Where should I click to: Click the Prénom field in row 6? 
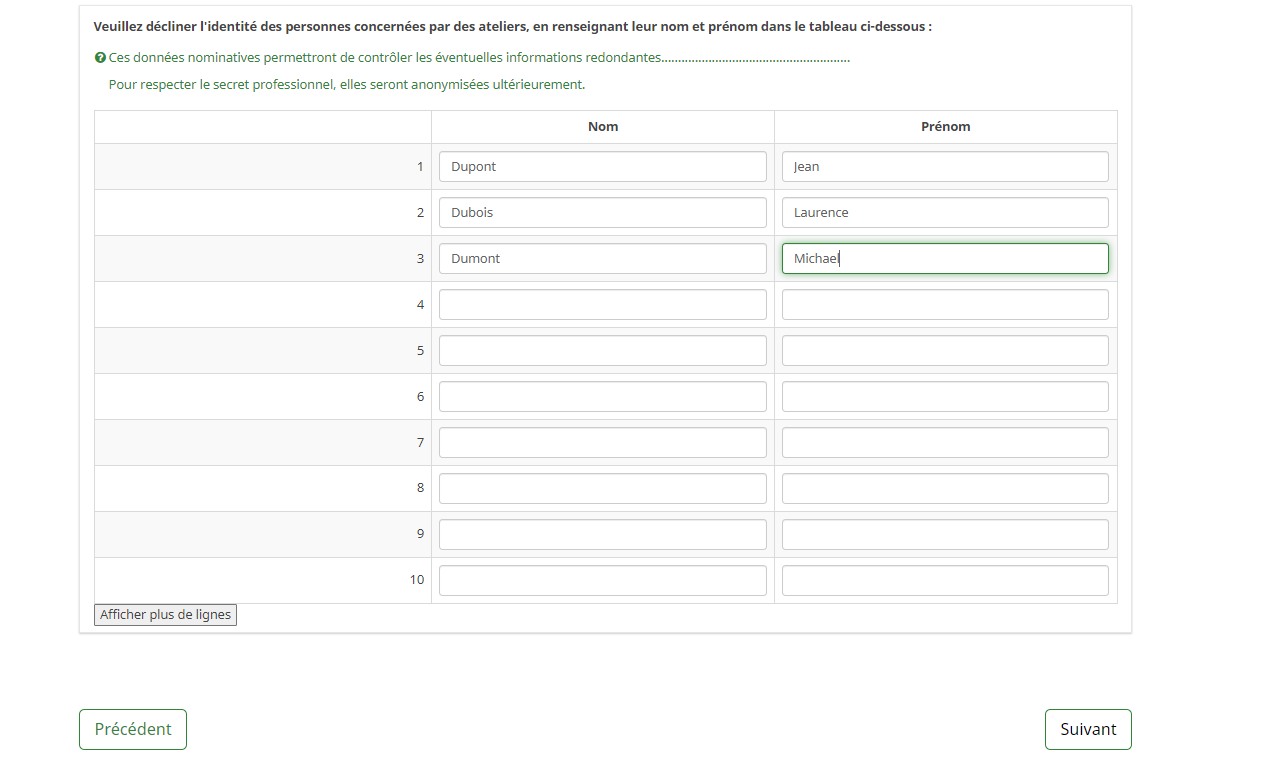click(945, 397)
